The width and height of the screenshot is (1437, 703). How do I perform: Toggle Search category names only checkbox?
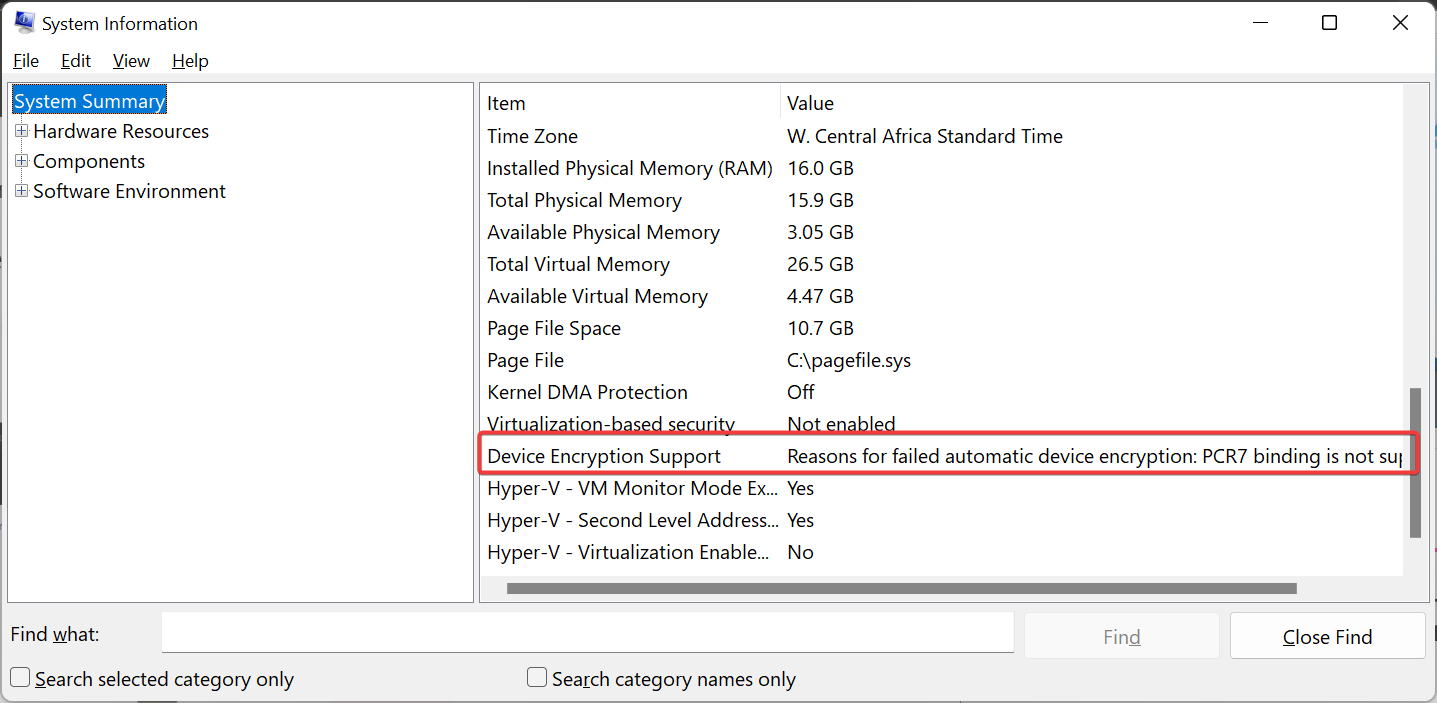coord(537,679)
